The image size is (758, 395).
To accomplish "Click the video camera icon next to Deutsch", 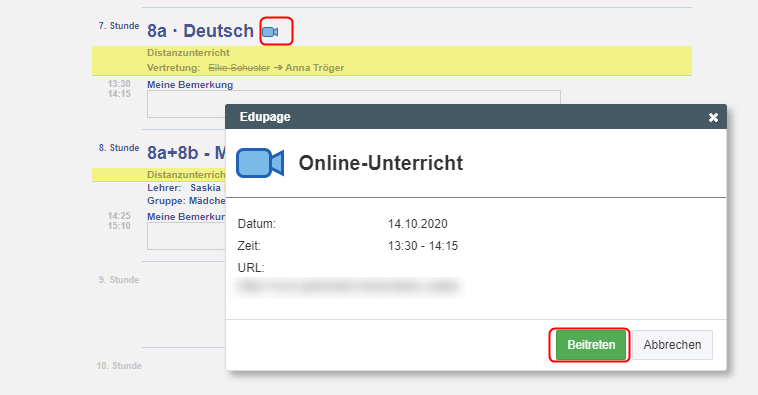I will click(x=270, y=32).
